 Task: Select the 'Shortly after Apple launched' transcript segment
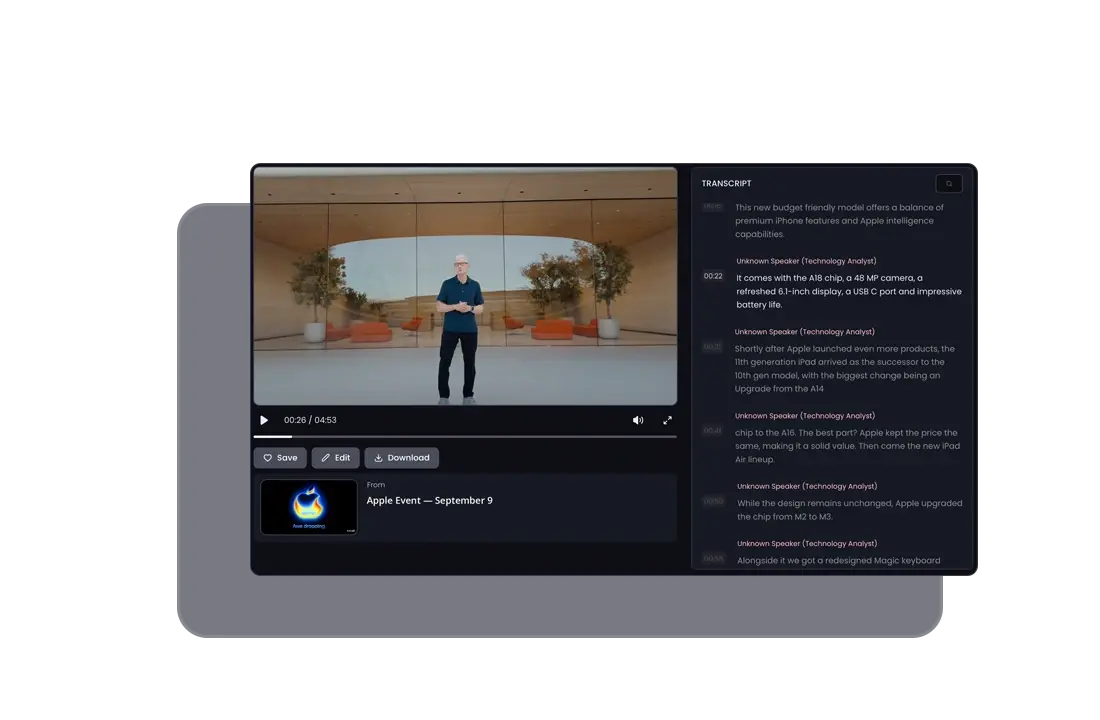coord(846,368)
